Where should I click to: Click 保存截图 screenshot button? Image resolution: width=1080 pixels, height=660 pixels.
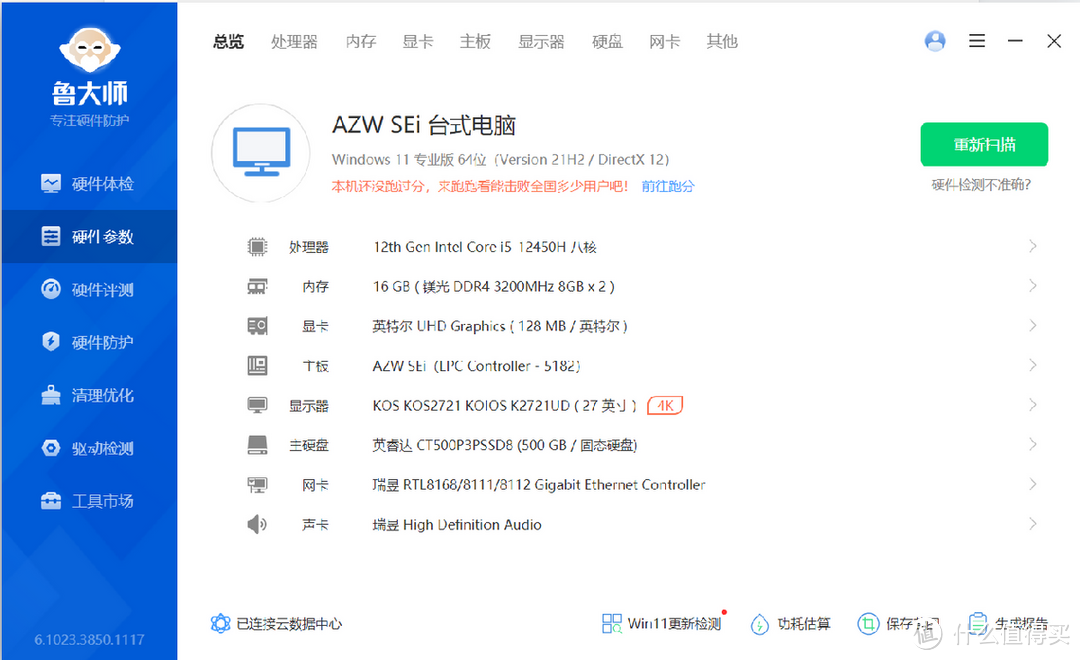899,623
